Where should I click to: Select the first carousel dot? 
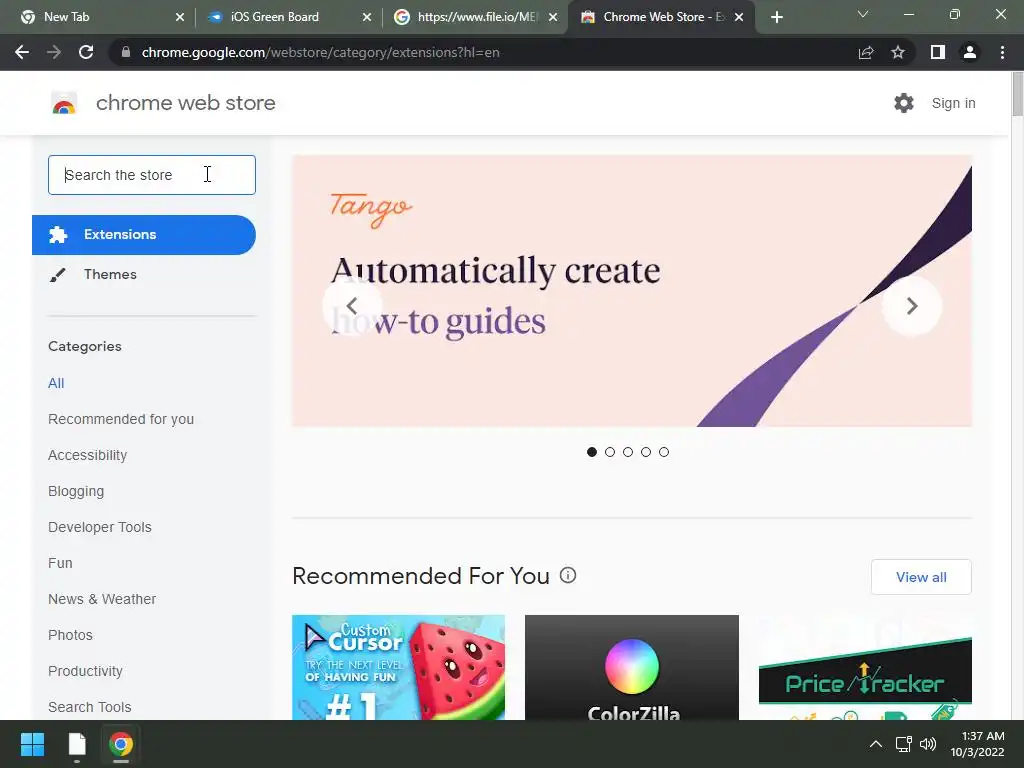592,452
